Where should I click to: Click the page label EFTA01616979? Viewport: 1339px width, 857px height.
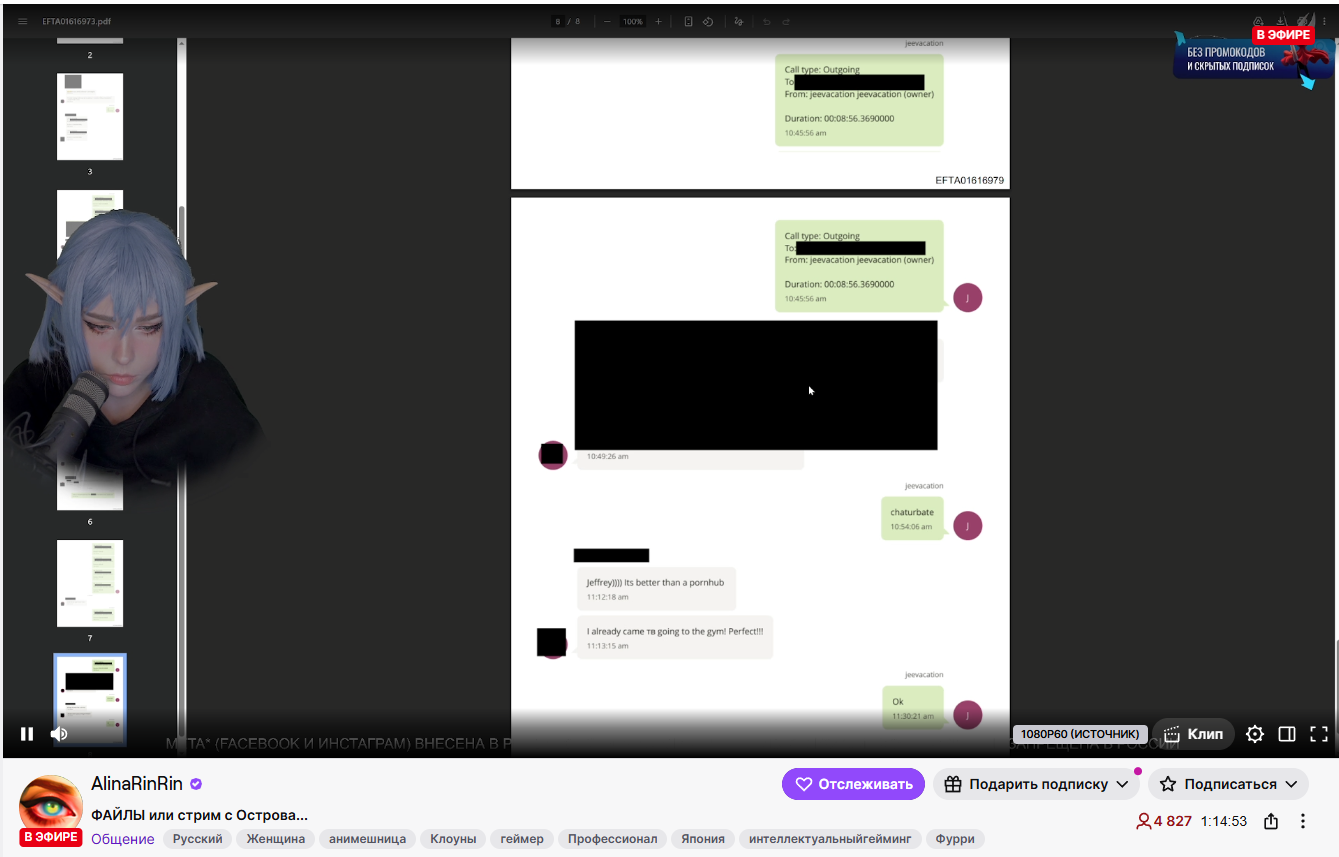click(x=969, y=181)
